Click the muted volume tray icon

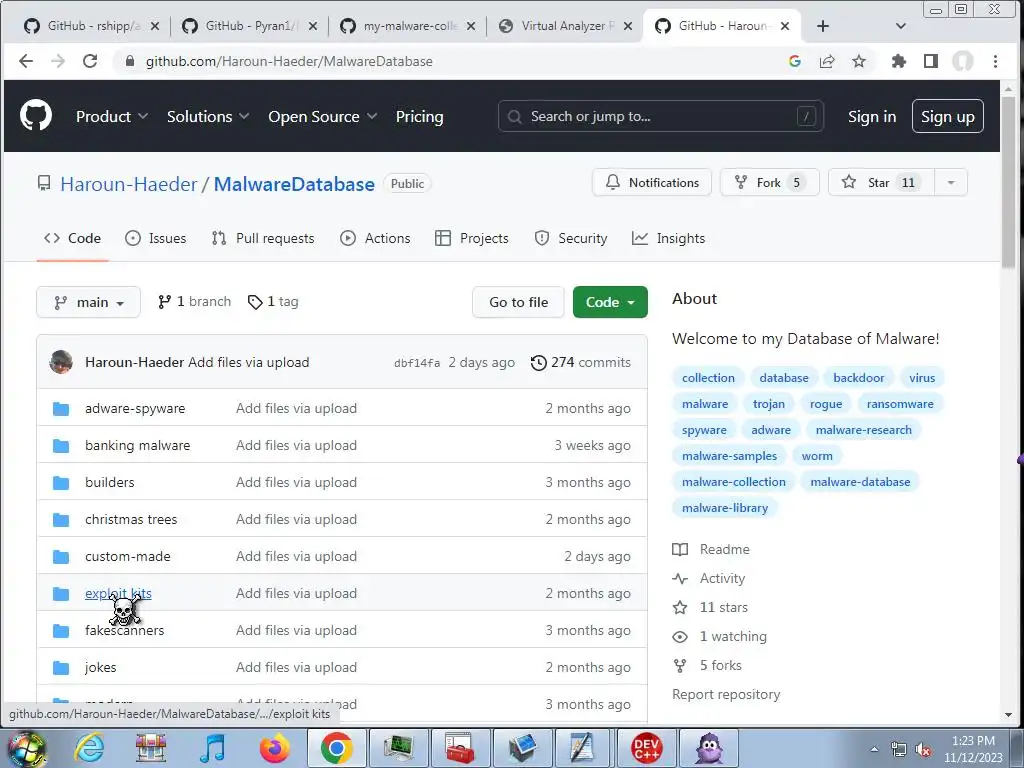(x=923, y=750)
